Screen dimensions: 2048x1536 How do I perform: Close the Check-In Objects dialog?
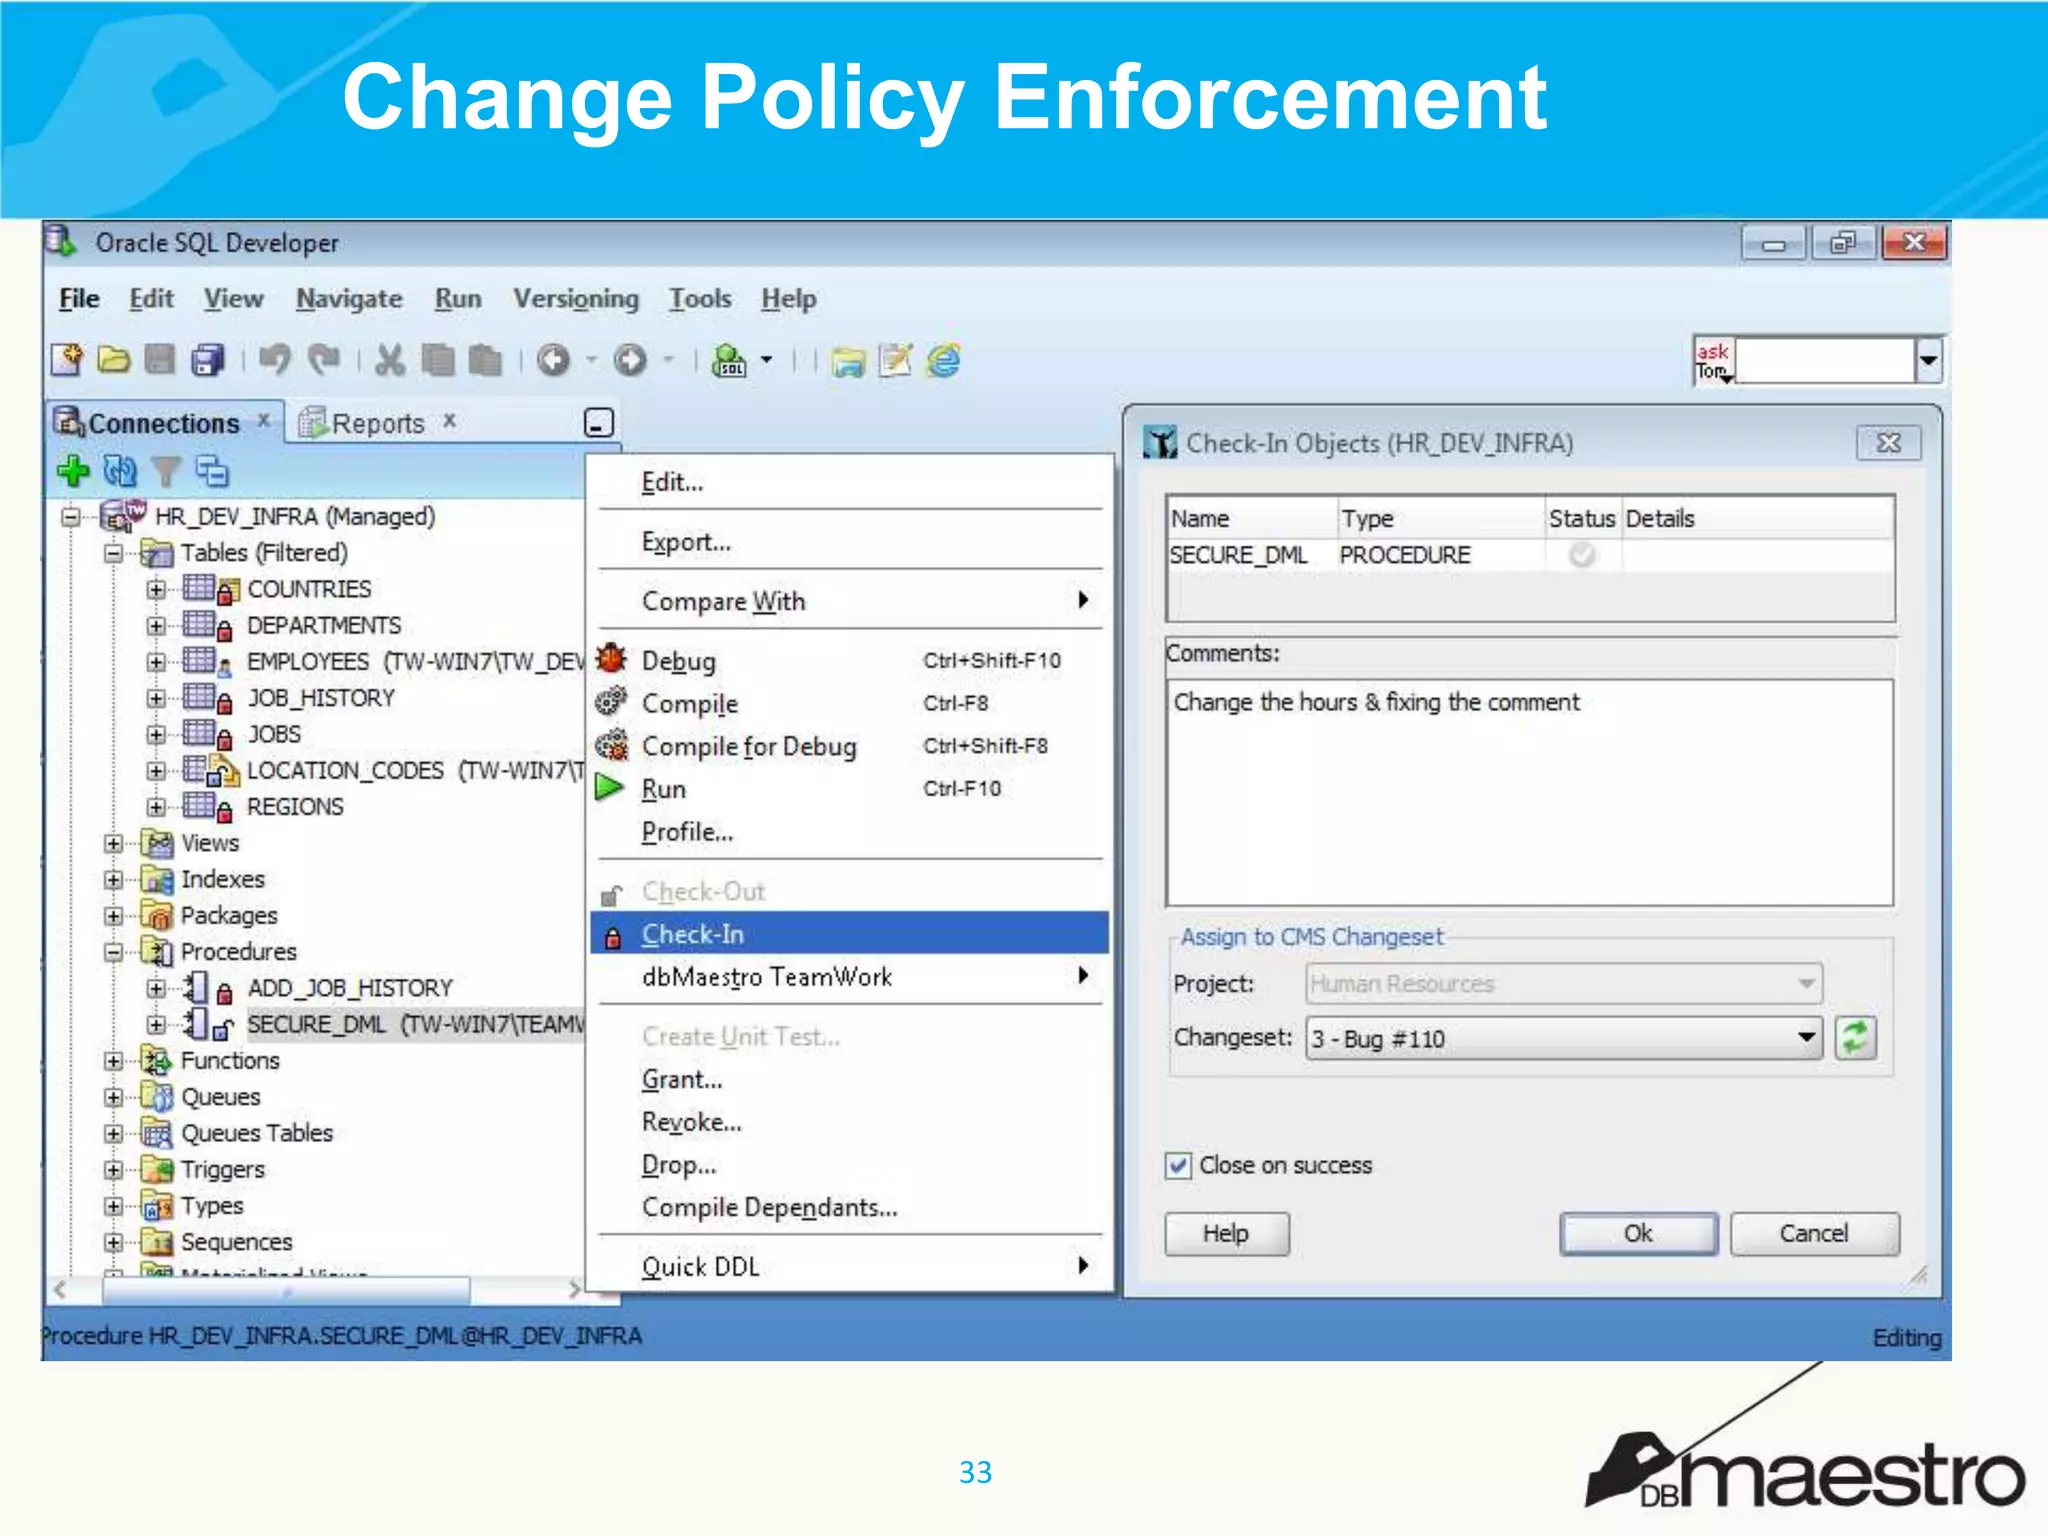1888,443
